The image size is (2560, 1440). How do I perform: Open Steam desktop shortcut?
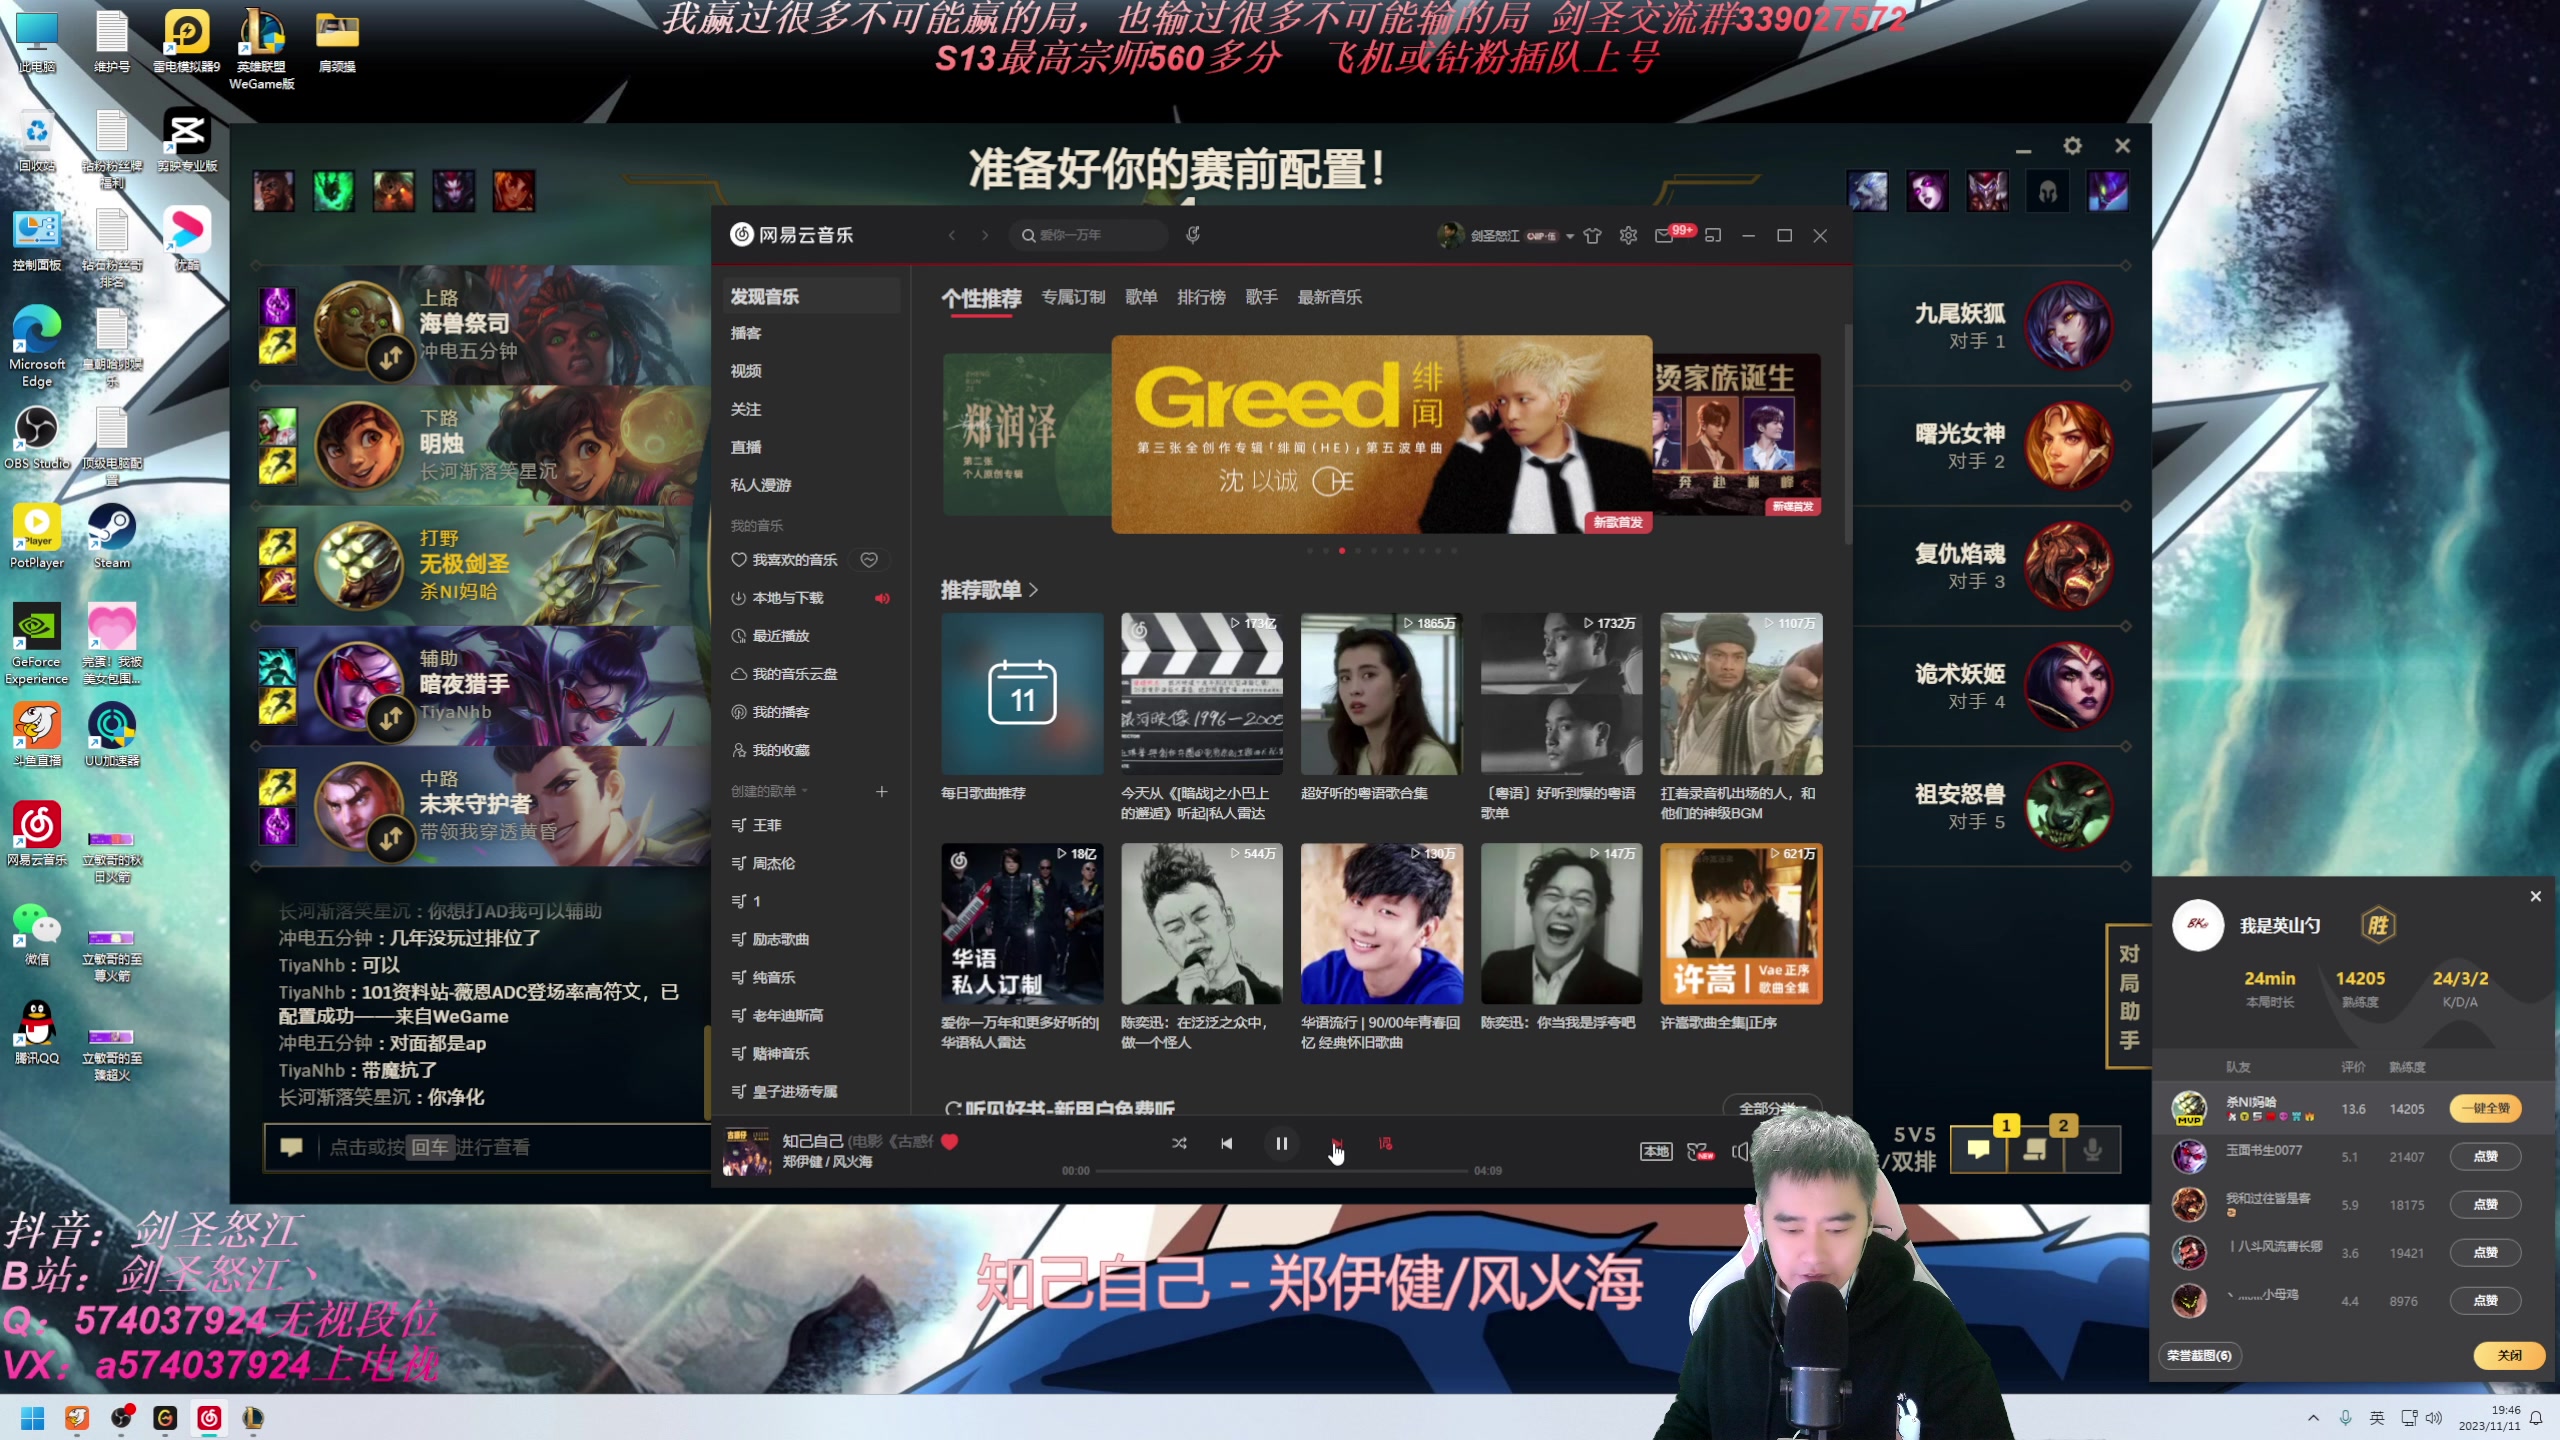coord(112,537)
